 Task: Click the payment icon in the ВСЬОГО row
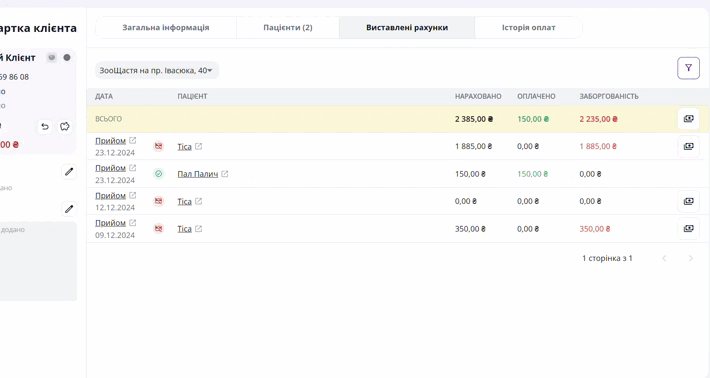688,119
